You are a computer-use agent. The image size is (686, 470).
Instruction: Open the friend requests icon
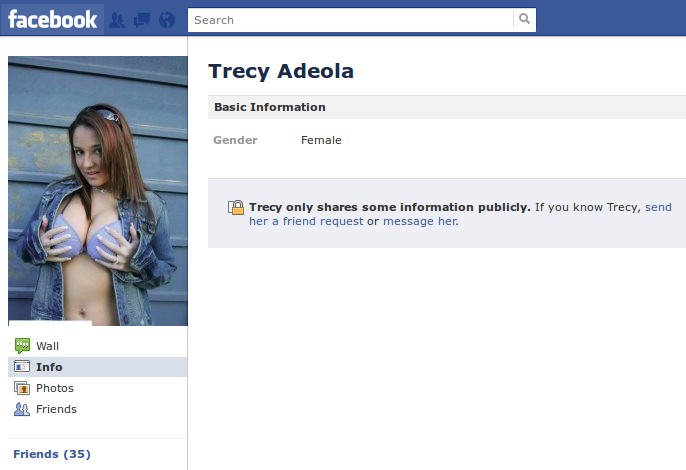click(x=117, y=20)
